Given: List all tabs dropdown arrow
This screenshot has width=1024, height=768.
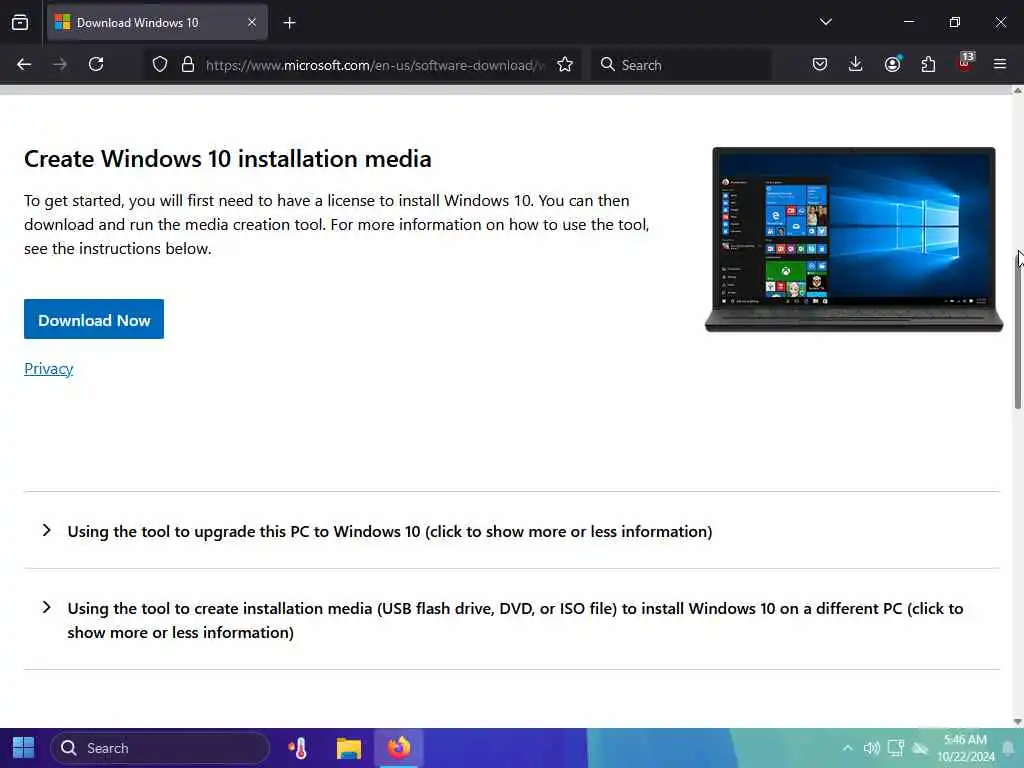Looking at the screenshot, I should (825, 22).
